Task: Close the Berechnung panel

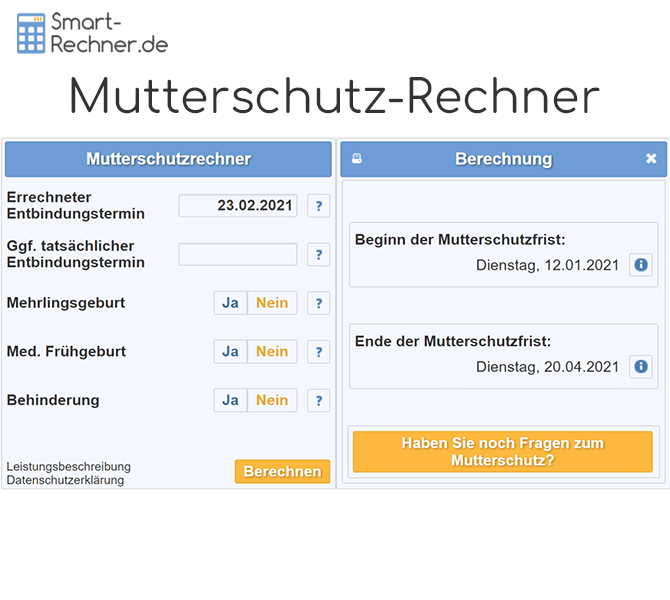Action: pos(651,159)
